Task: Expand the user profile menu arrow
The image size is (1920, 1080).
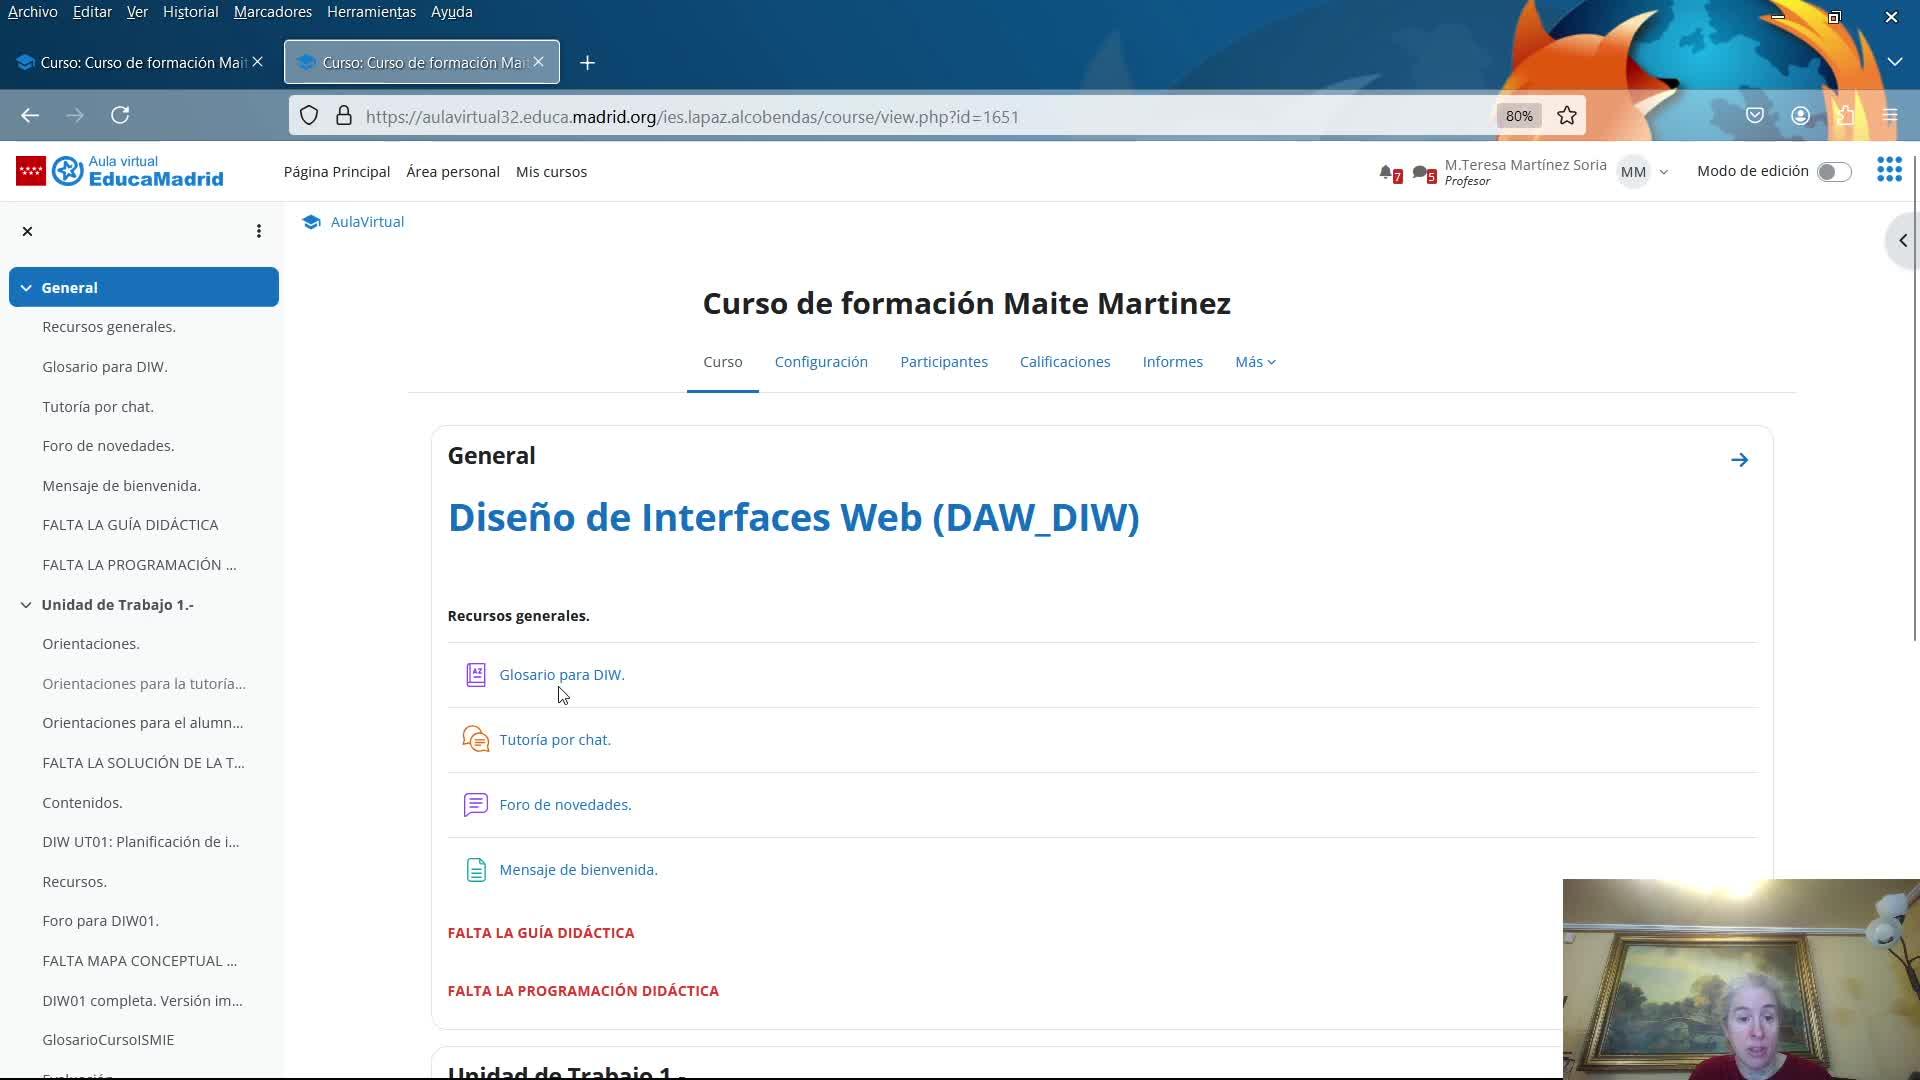Action: 1664,172
